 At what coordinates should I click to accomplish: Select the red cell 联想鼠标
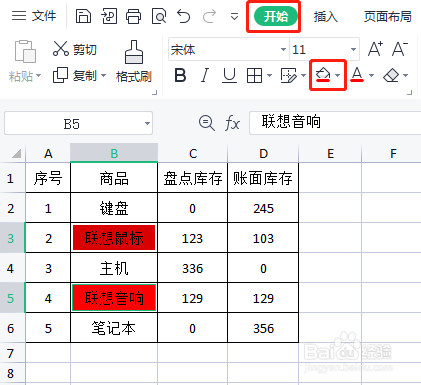[x=114, y=238]
